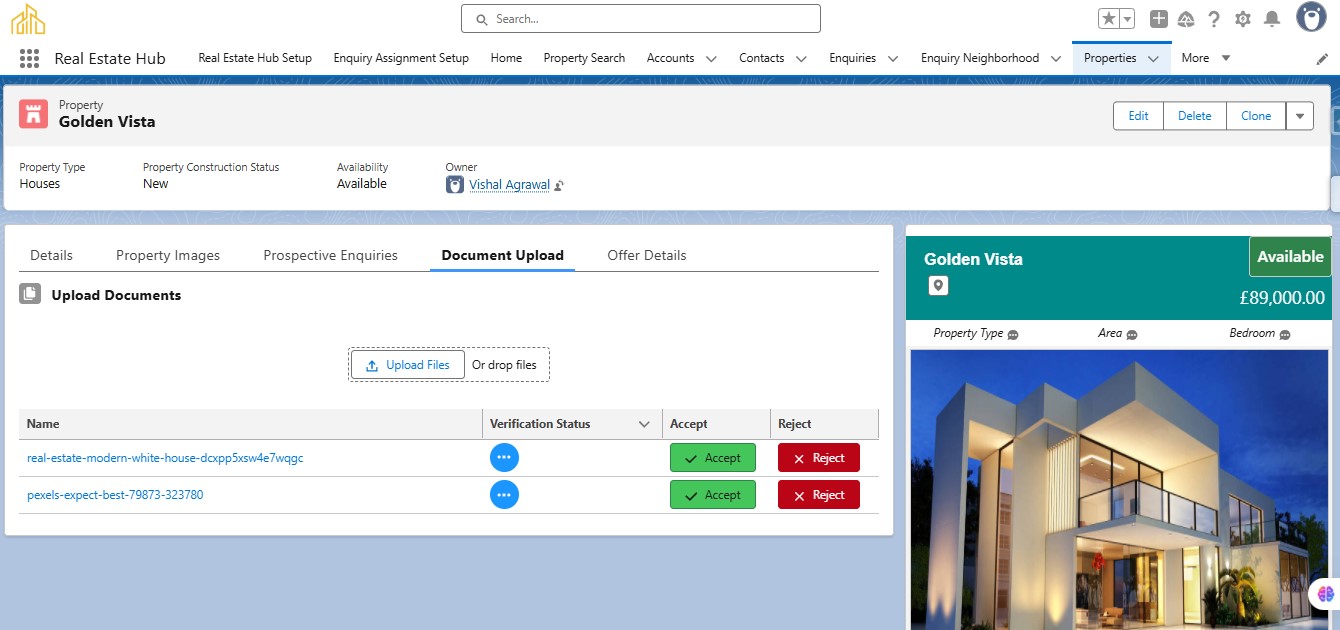Switch to the Property Images tab
The width and height of the screenshot is (1340, 630).
coord(168,255)
